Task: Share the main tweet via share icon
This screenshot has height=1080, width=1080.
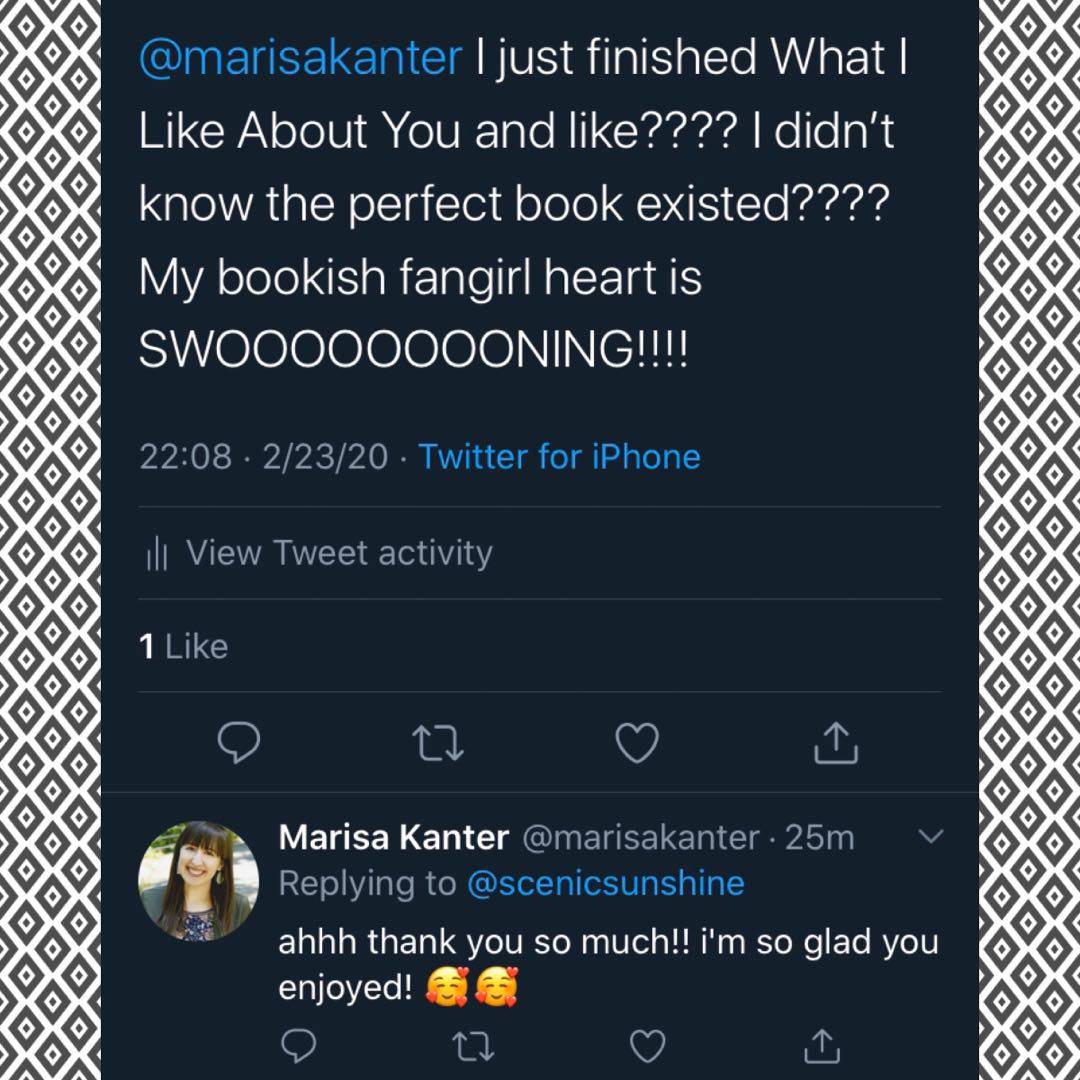Action: pyautogui.click(x=837, y=742)
